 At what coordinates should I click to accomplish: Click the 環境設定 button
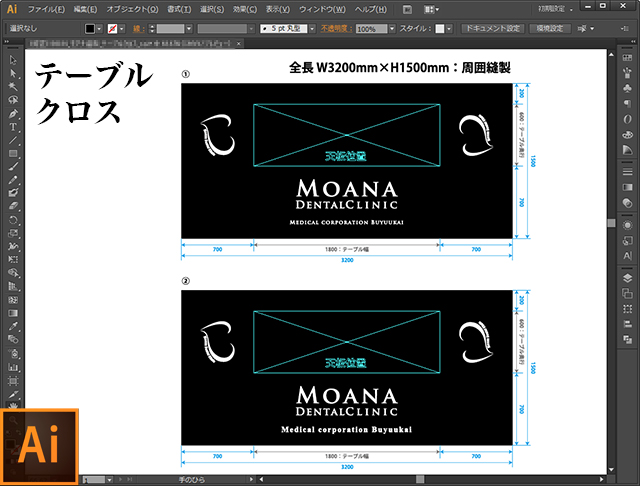click(550, 29)
